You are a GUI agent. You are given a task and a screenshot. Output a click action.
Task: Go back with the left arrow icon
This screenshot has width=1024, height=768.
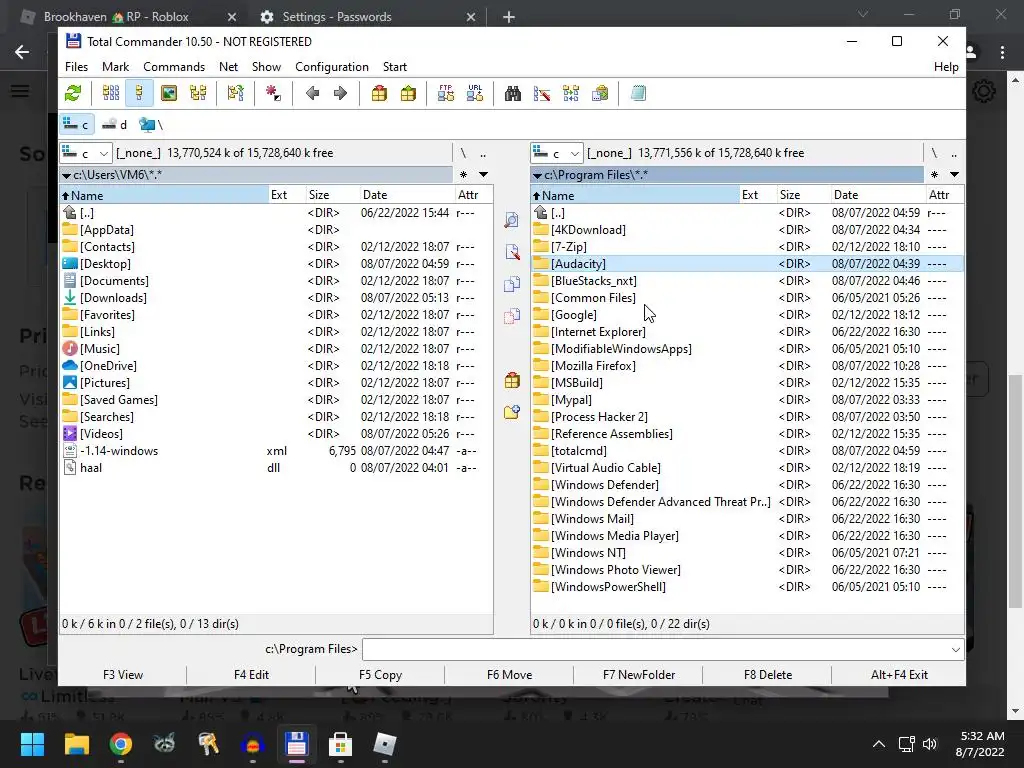click(x=312, y=93)
